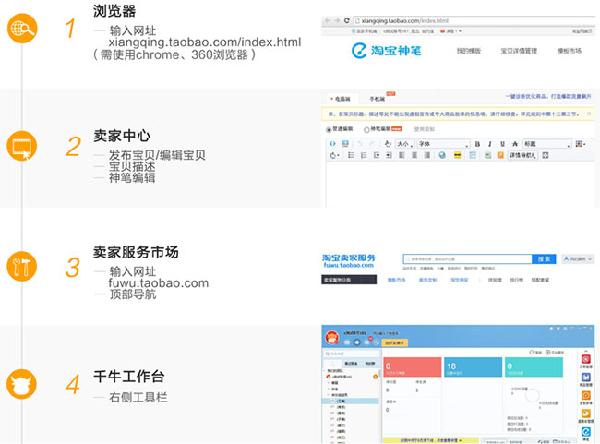Apply bold formatting in the editor toolbar
Image resolution: width=600 pixels, height=444 pixels.
tap(477, 144)
